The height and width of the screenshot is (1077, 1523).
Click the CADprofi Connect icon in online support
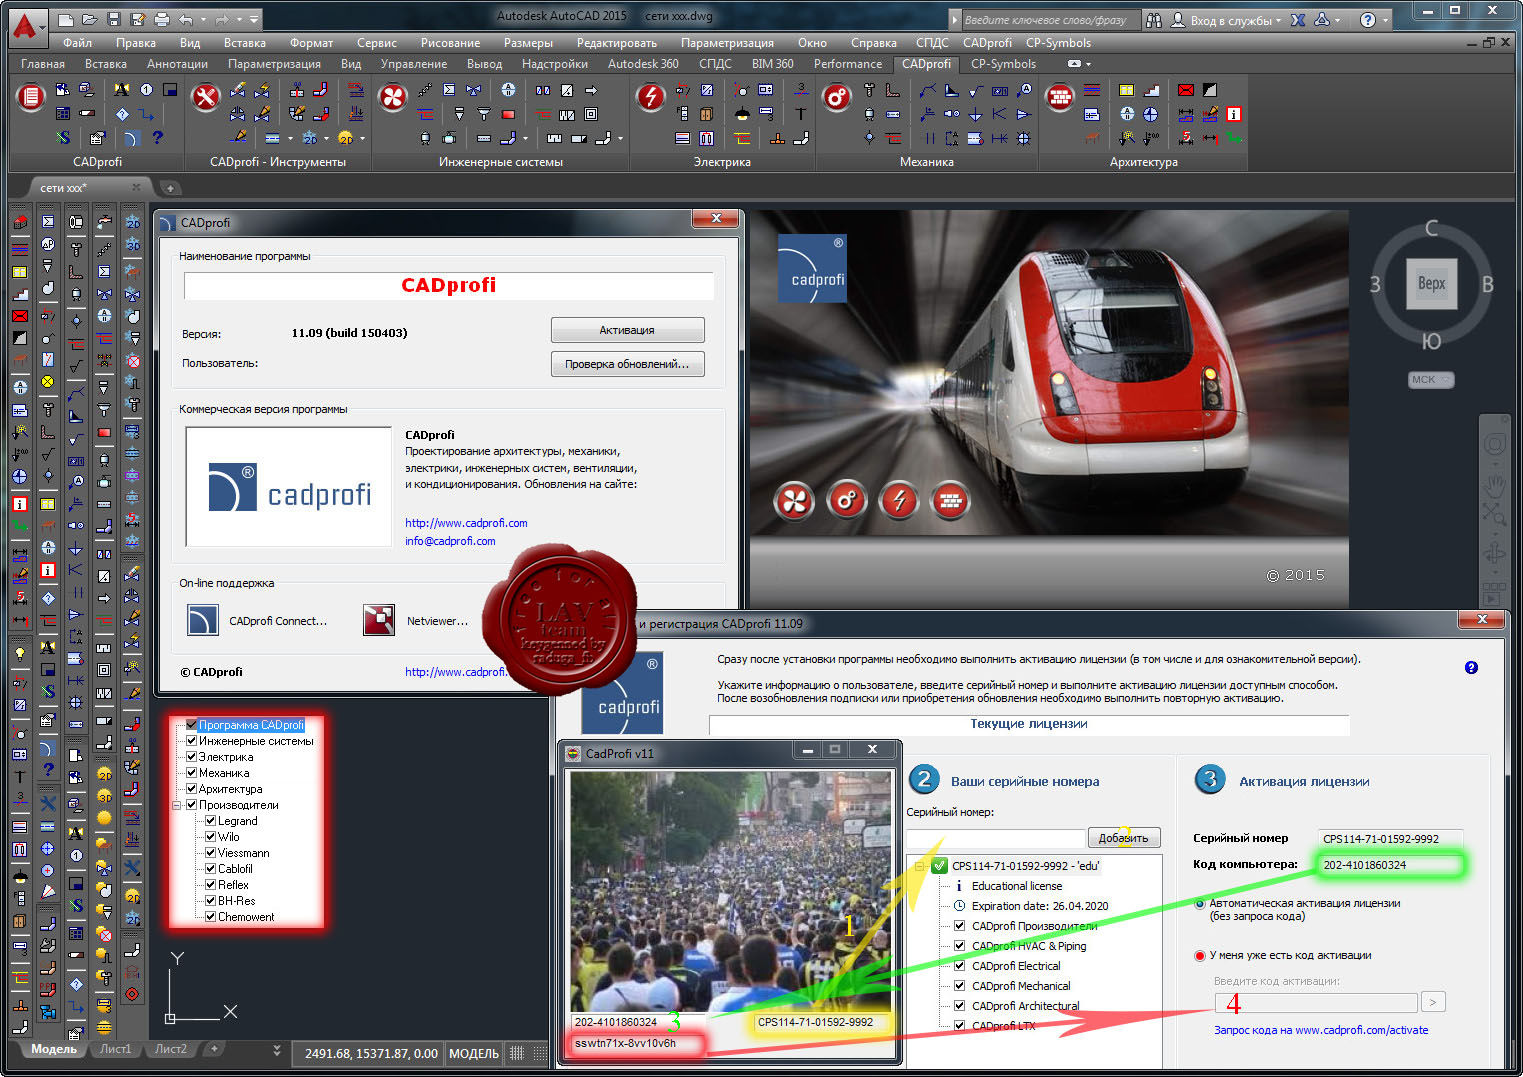pyautogui.click(x=203, y=620)
